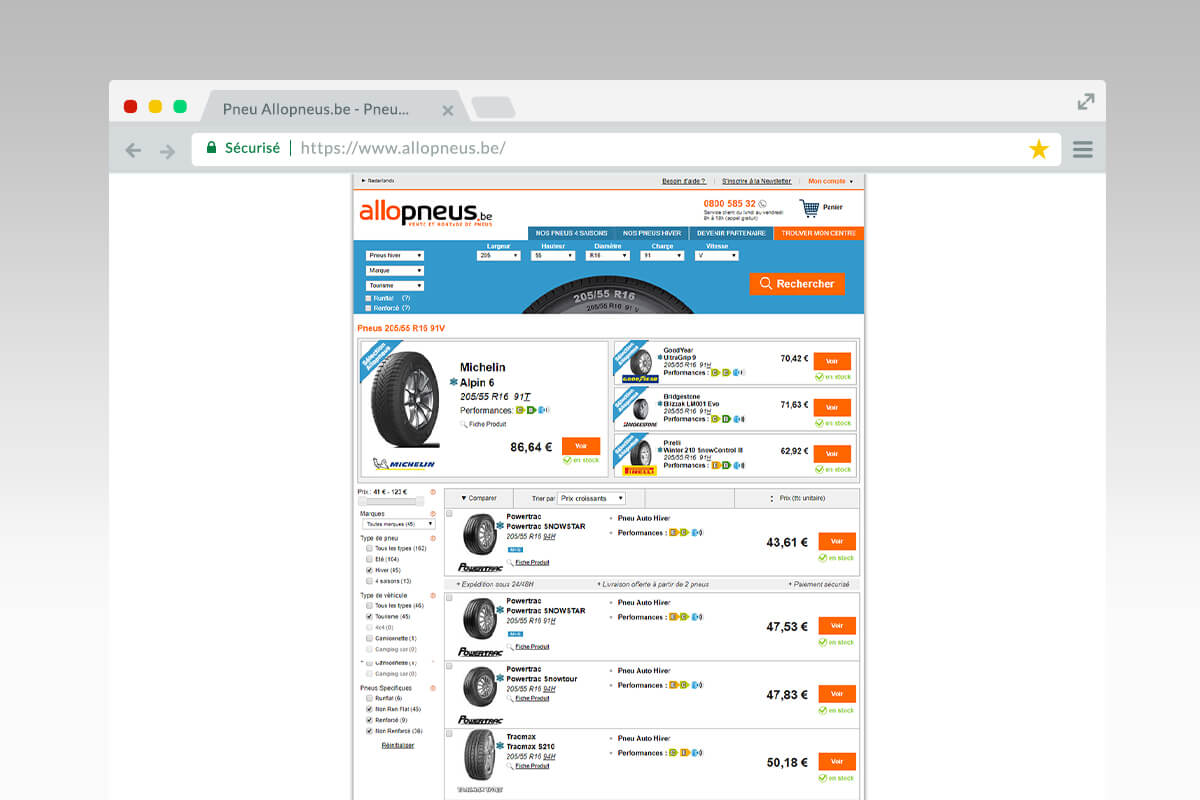The width and height of the screenshot is (1200, 800).
Task: Click the phone icon beside 0800 585 32
Action: [x=762, y=204]
